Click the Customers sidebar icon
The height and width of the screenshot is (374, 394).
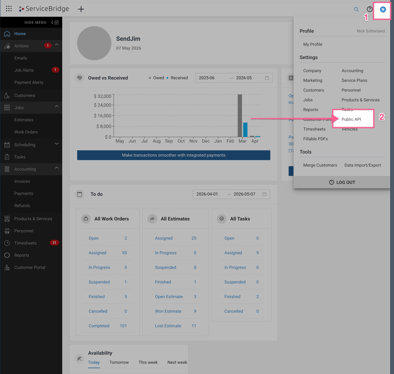click(7, 95)
